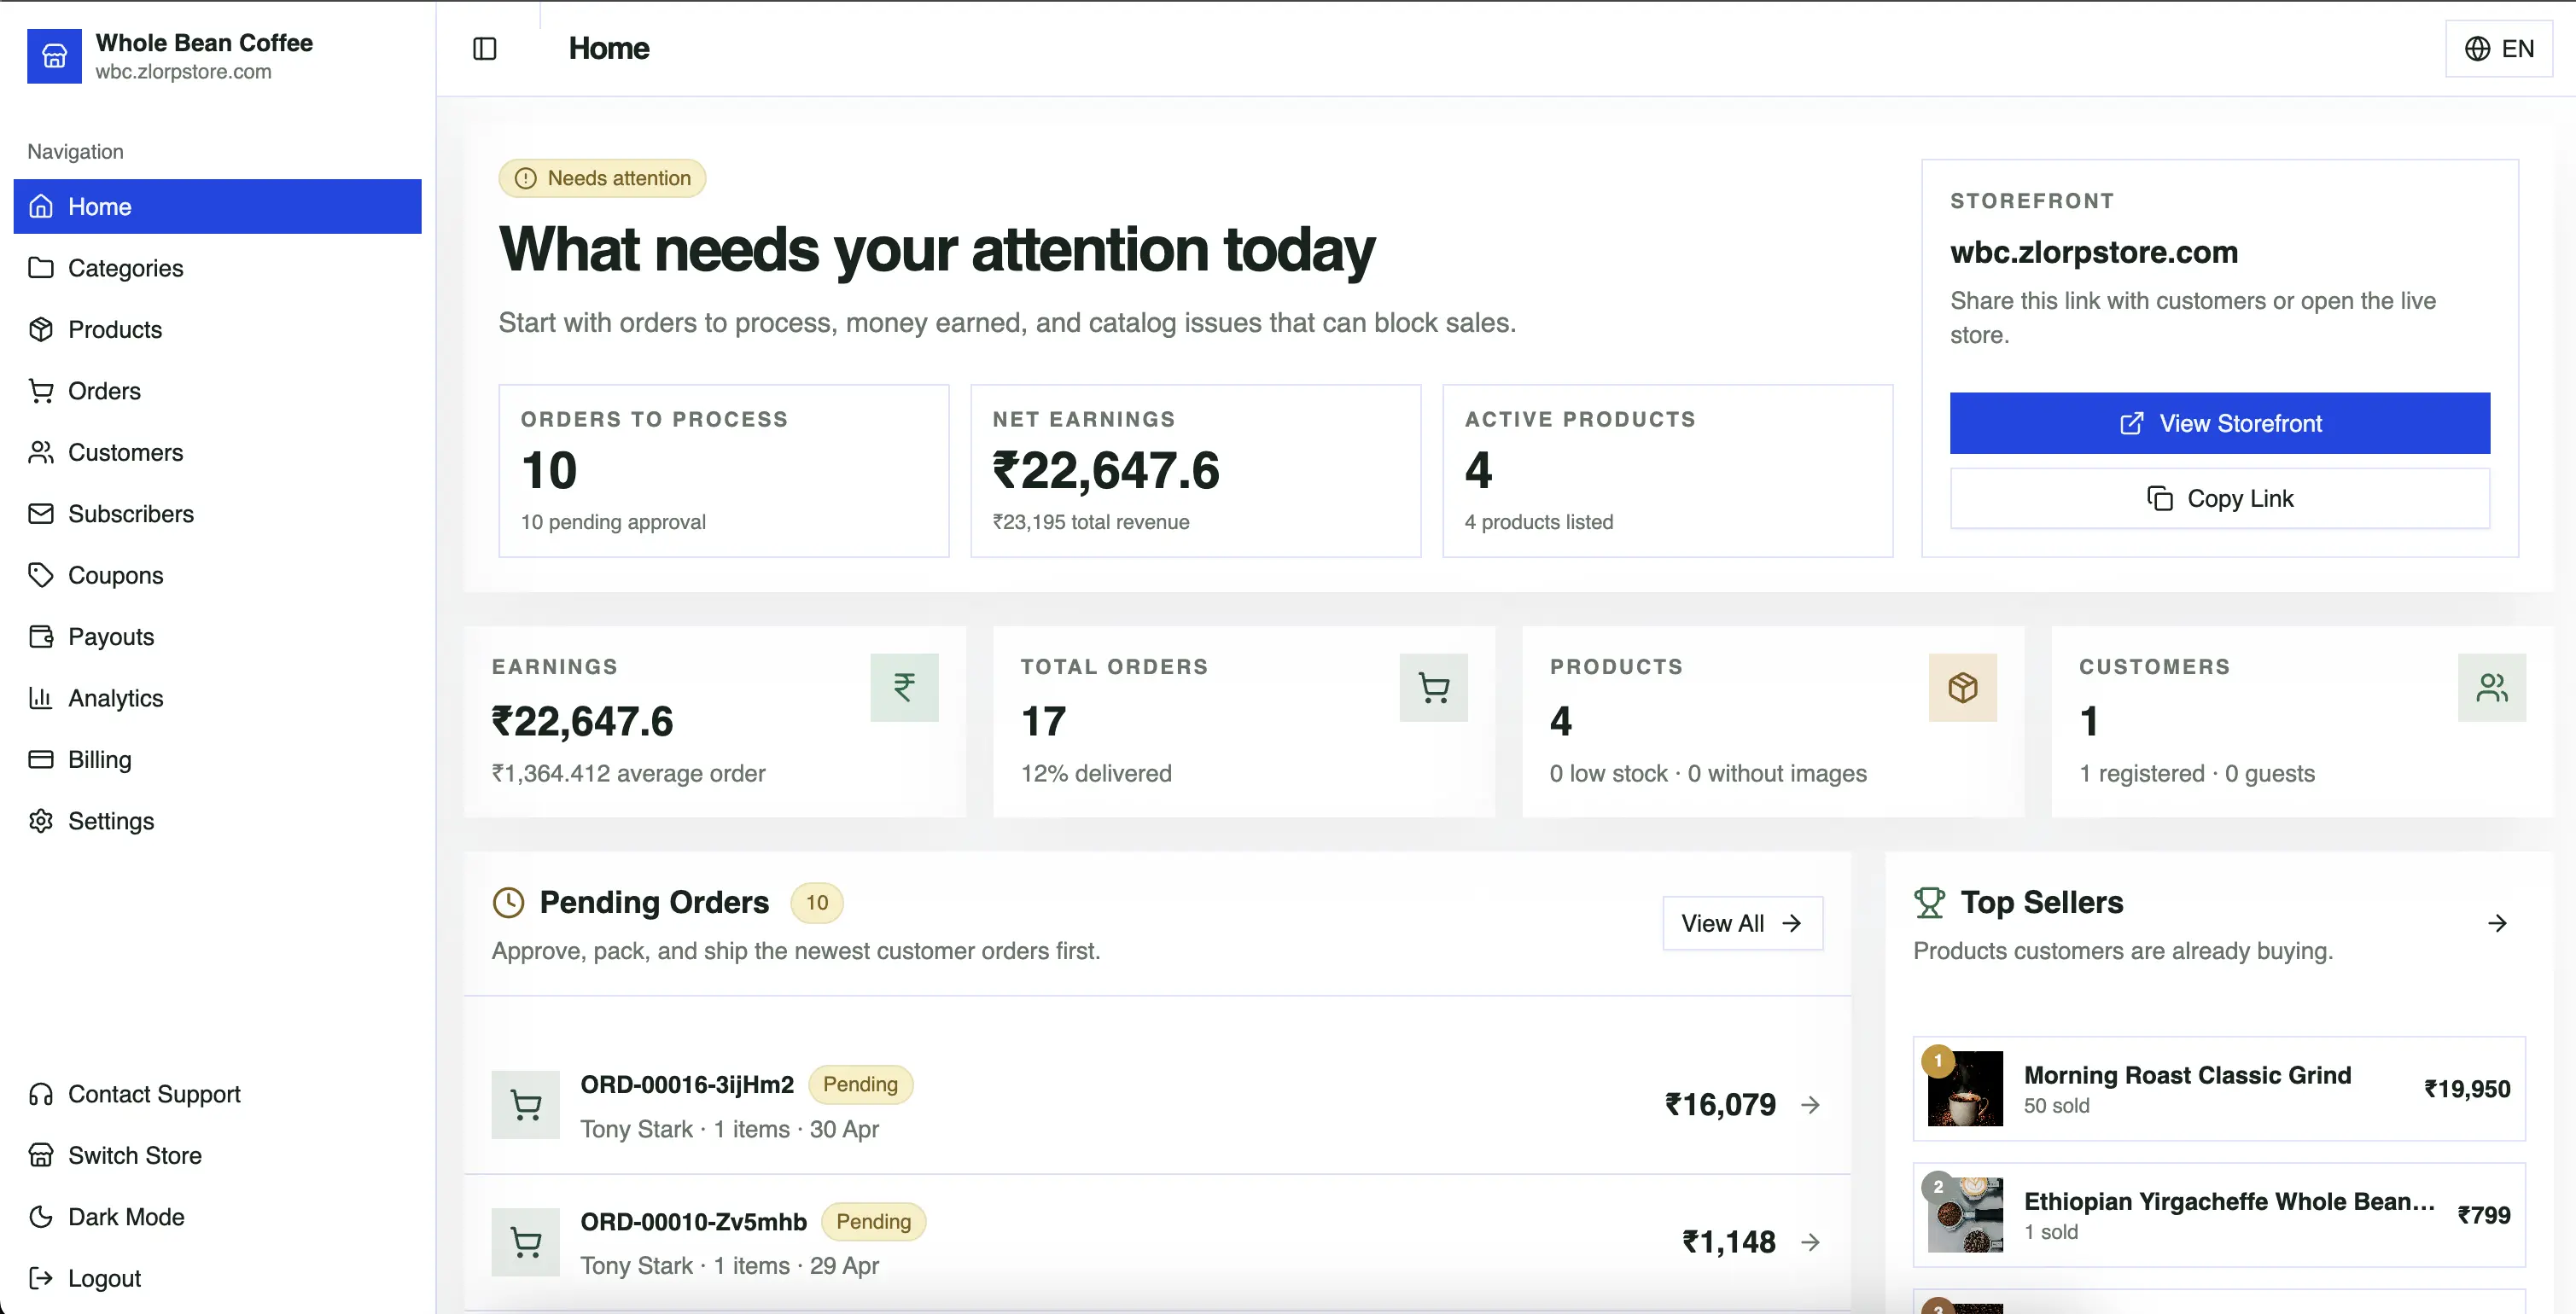This screenshot has width=2576, height=1314.
Task: Click the ₹19,950 top seller amount
Action: coord(2467,1089)
